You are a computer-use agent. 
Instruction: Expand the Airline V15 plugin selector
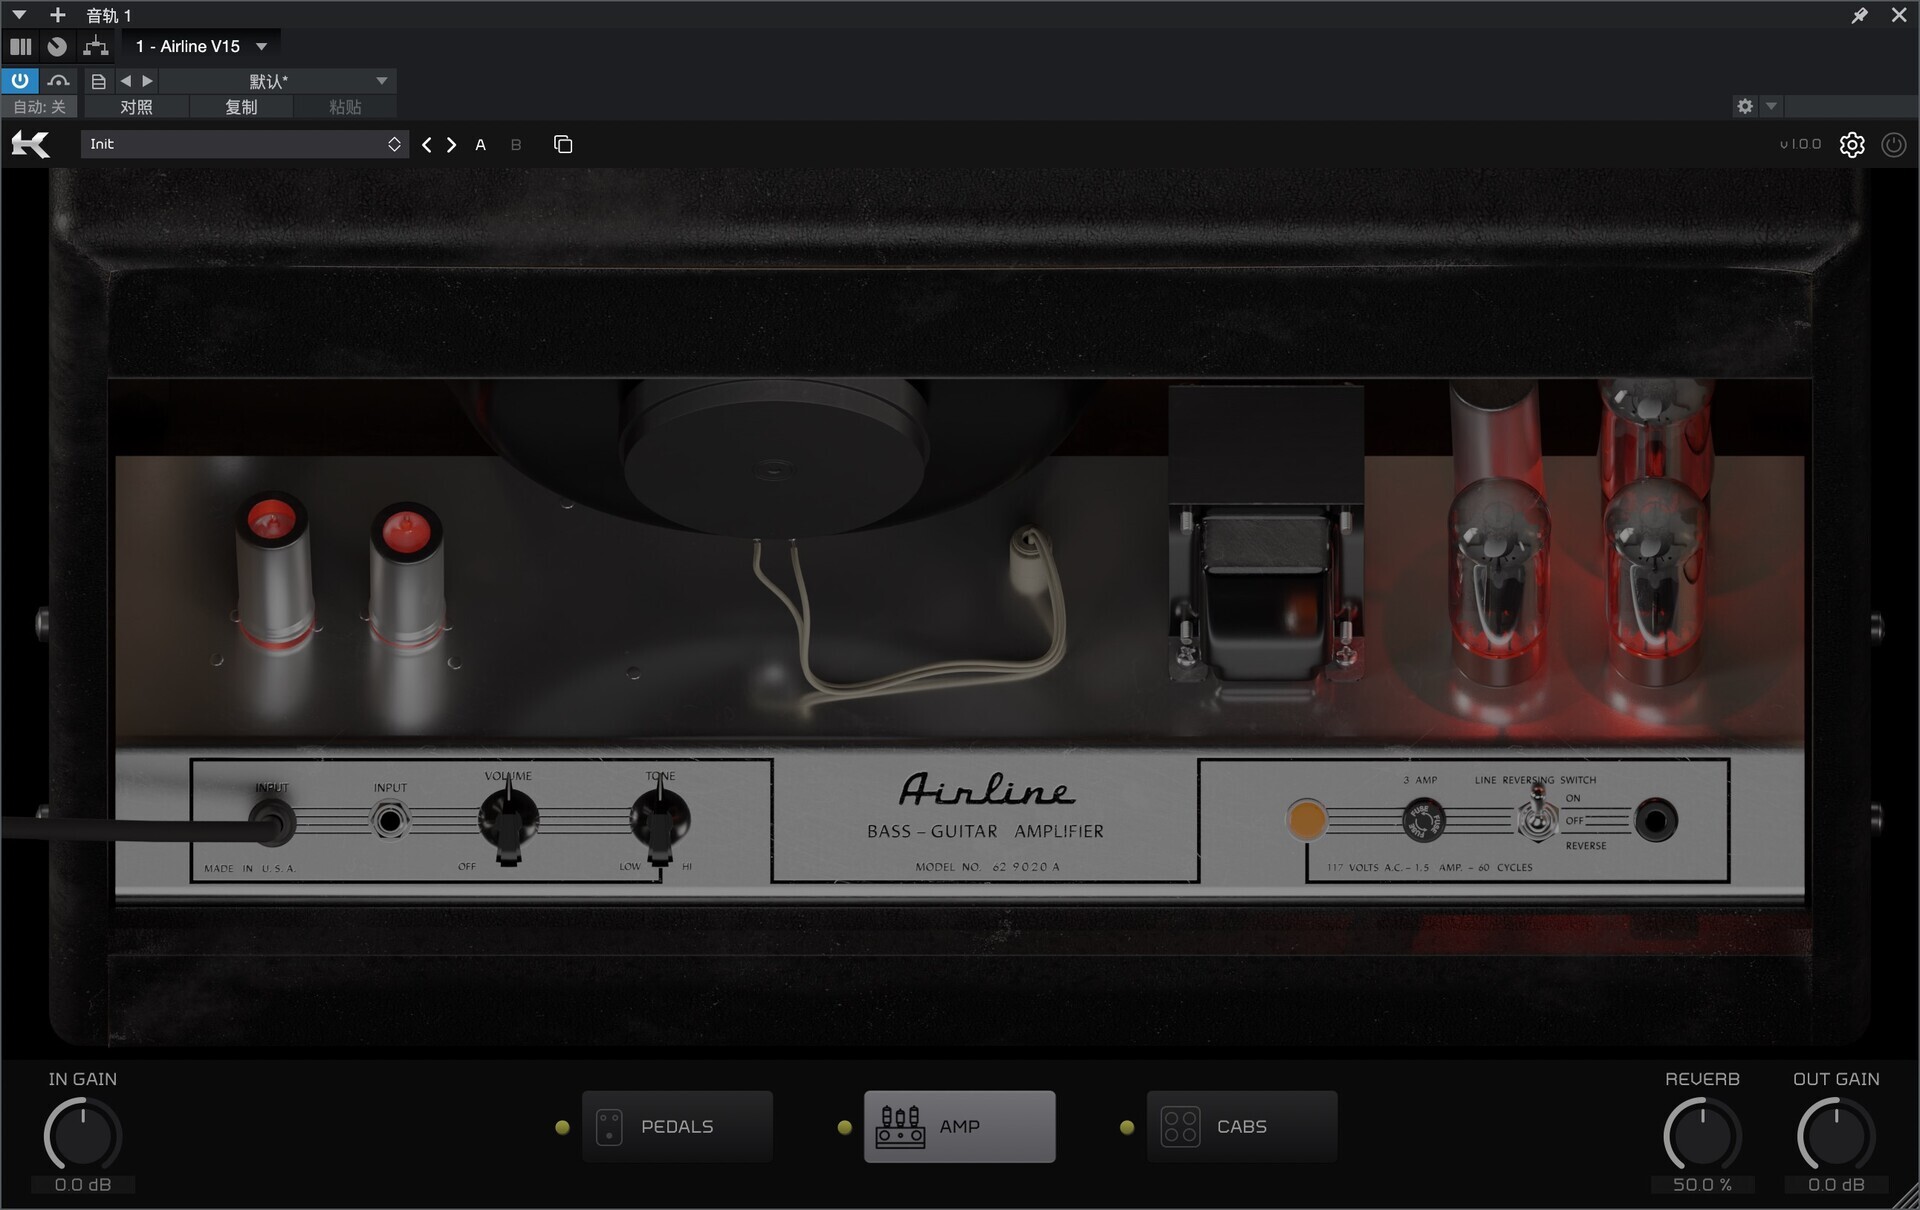(x=261, y=46)
